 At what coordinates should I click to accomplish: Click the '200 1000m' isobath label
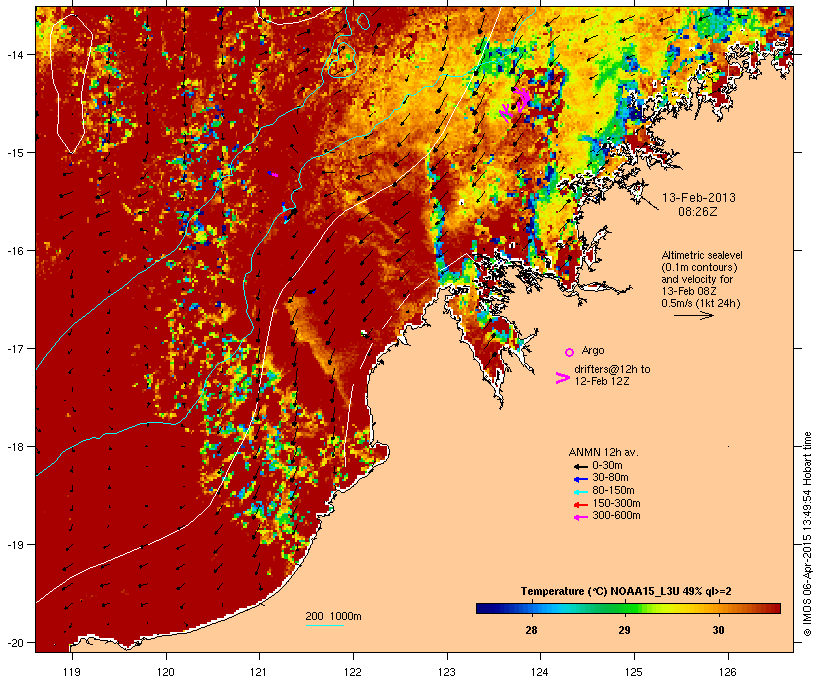(333, 616)
